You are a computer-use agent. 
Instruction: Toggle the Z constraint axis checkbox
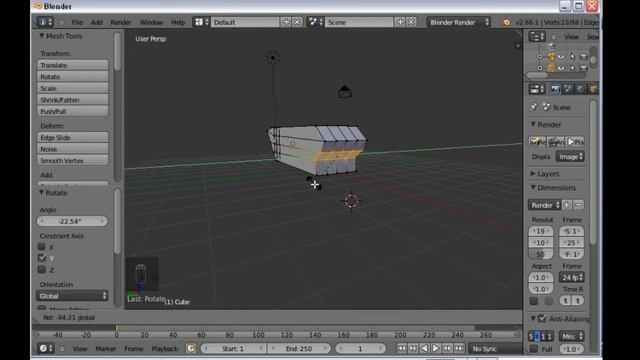[x=42, y=269]
